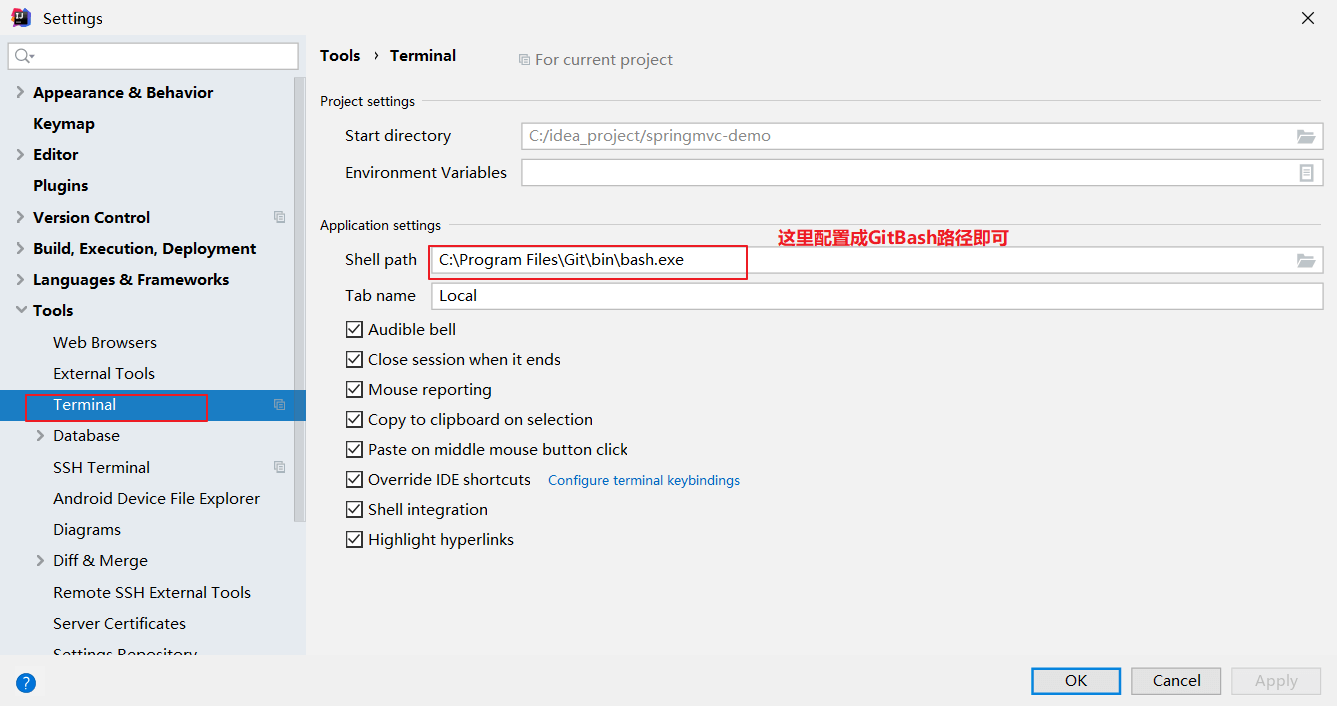Select Remote SSH External Tools

click(x=152, y=592)
